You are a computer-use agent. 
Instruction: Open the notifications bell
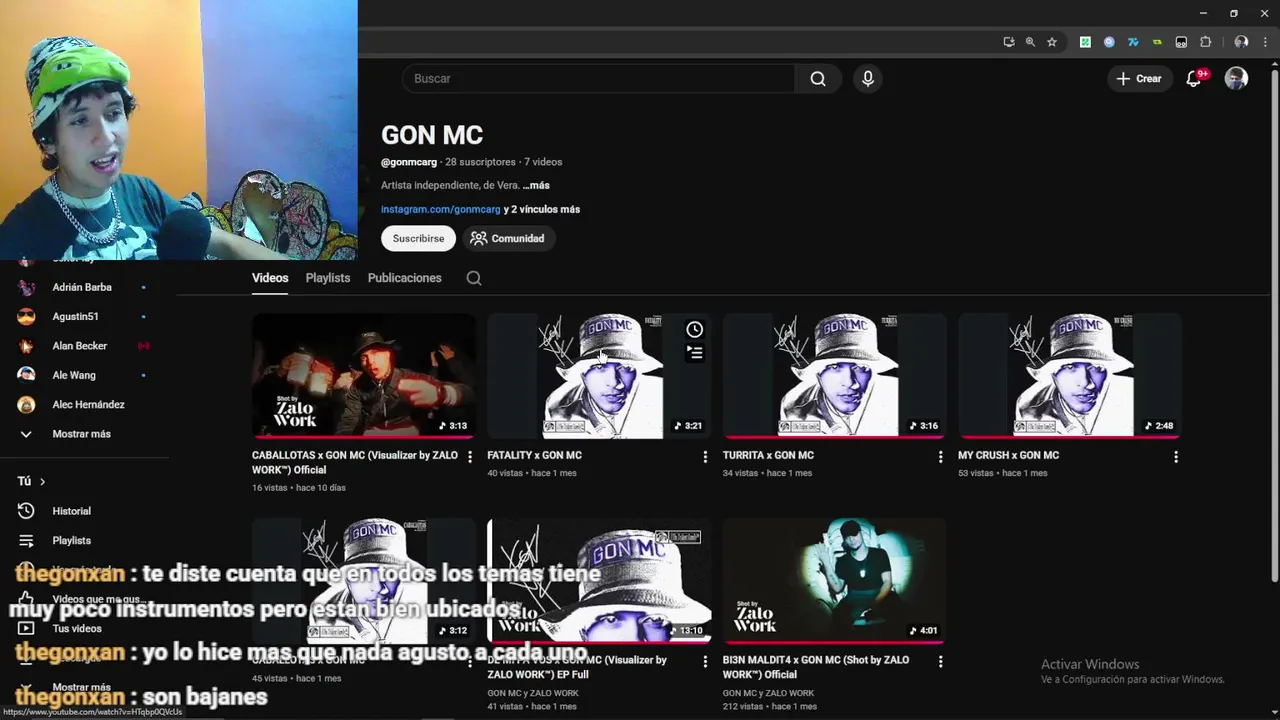pyautogui.click(x=1193, y=79)
